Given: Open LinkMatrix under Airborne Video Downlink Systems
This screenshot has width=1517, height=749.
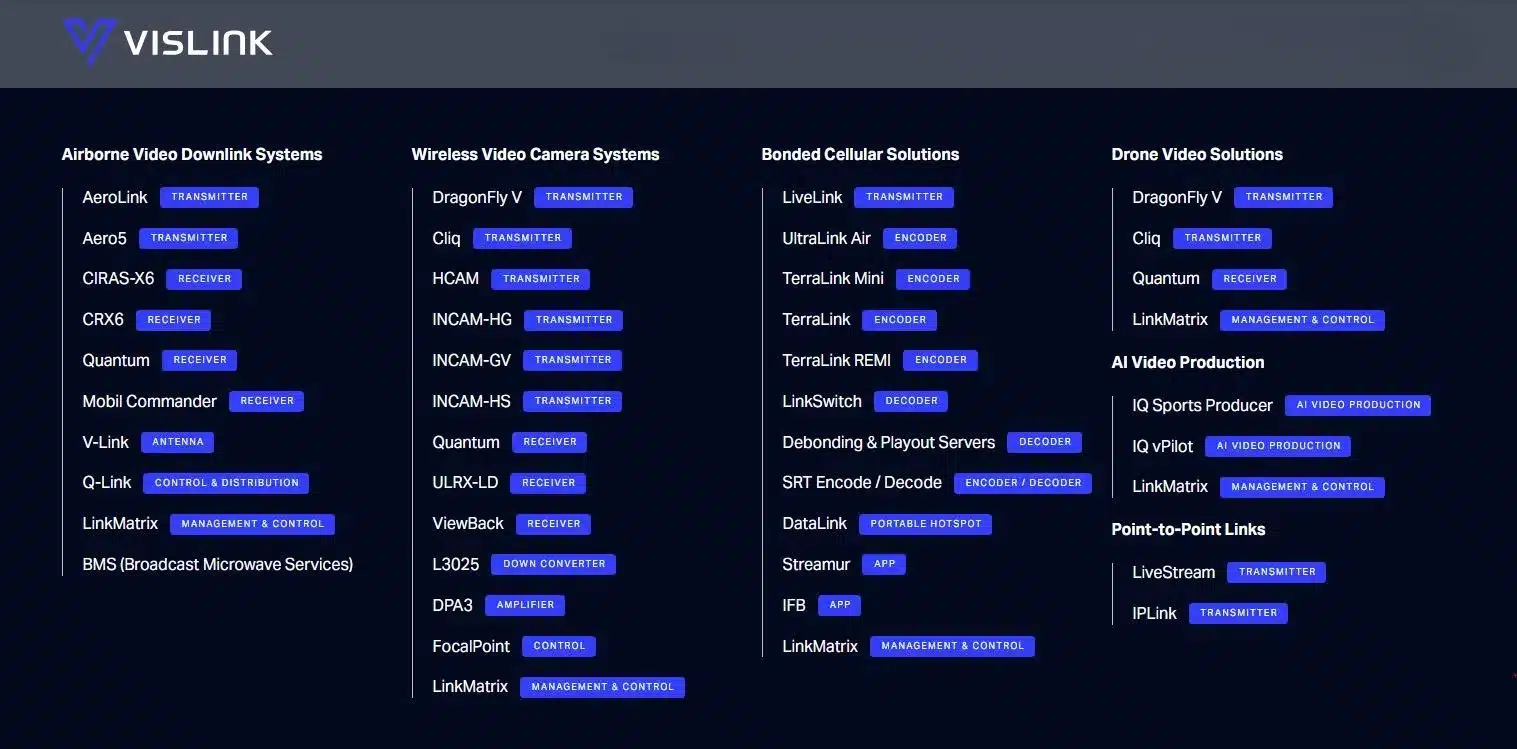Looking at the screenshot, I should [120, 524].
